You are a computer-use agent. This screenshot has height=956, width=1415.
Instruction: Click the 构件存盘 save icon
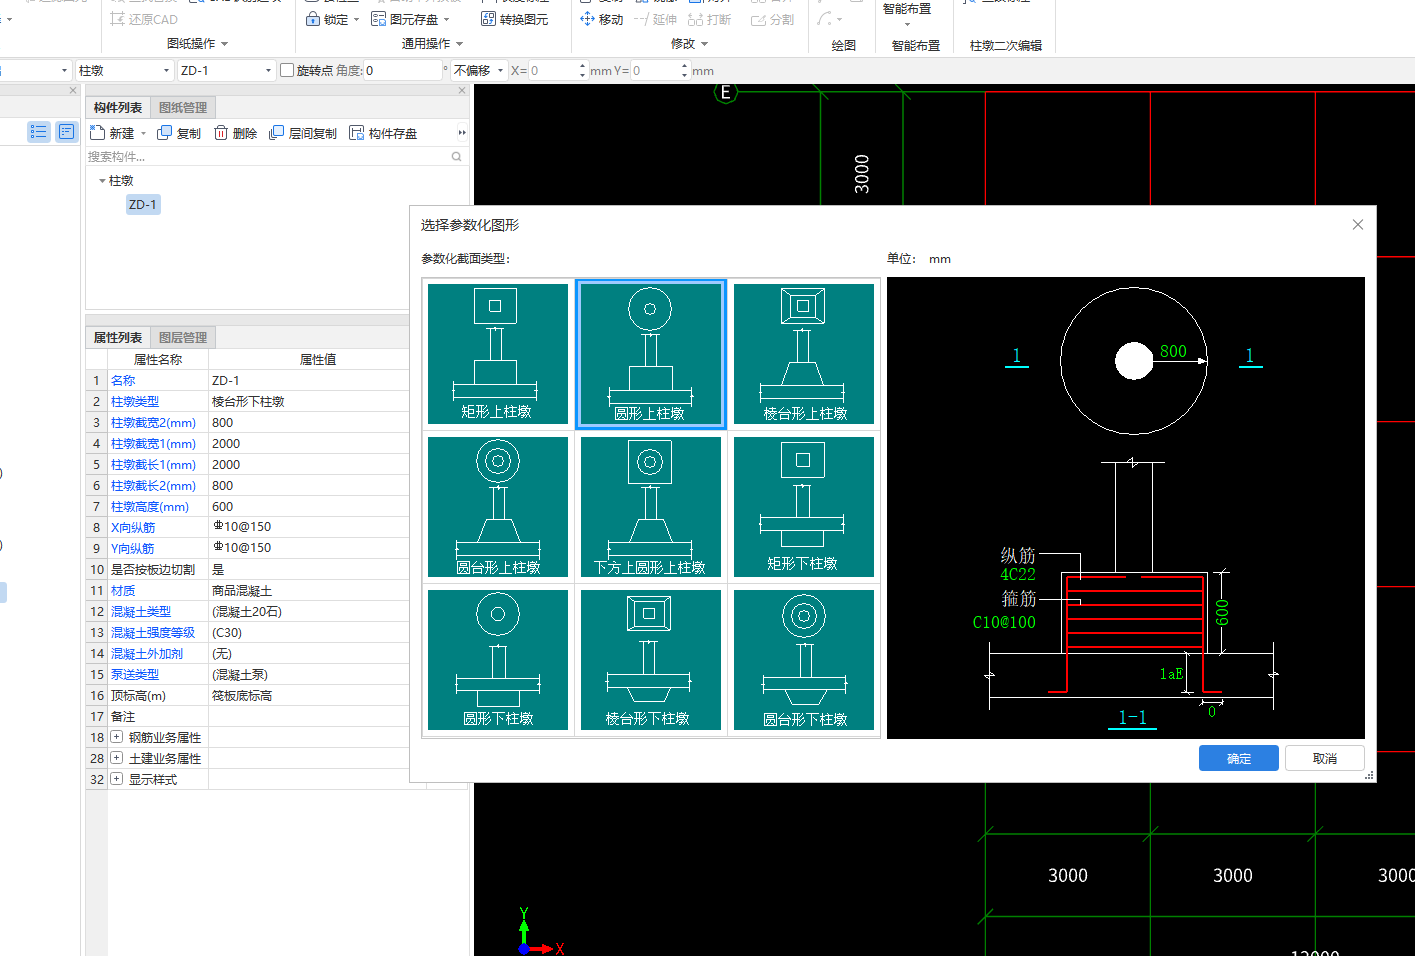click(x=357, y=133)
